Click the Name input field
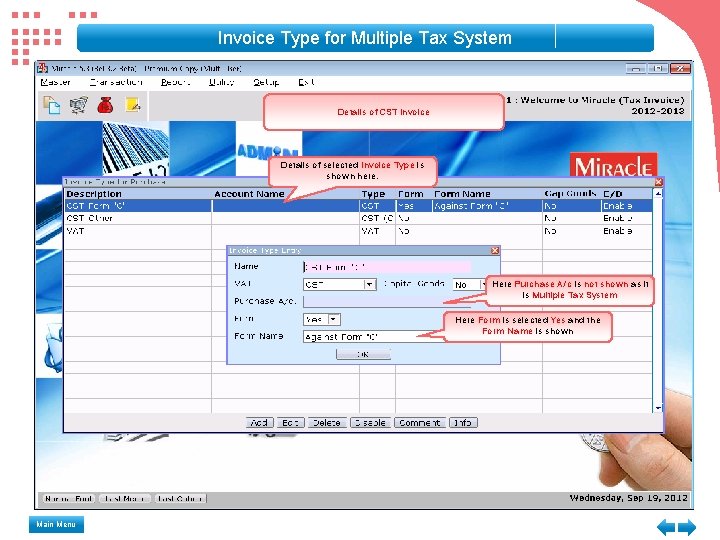Screen dimensions: 720x540 tap(387, 267)
